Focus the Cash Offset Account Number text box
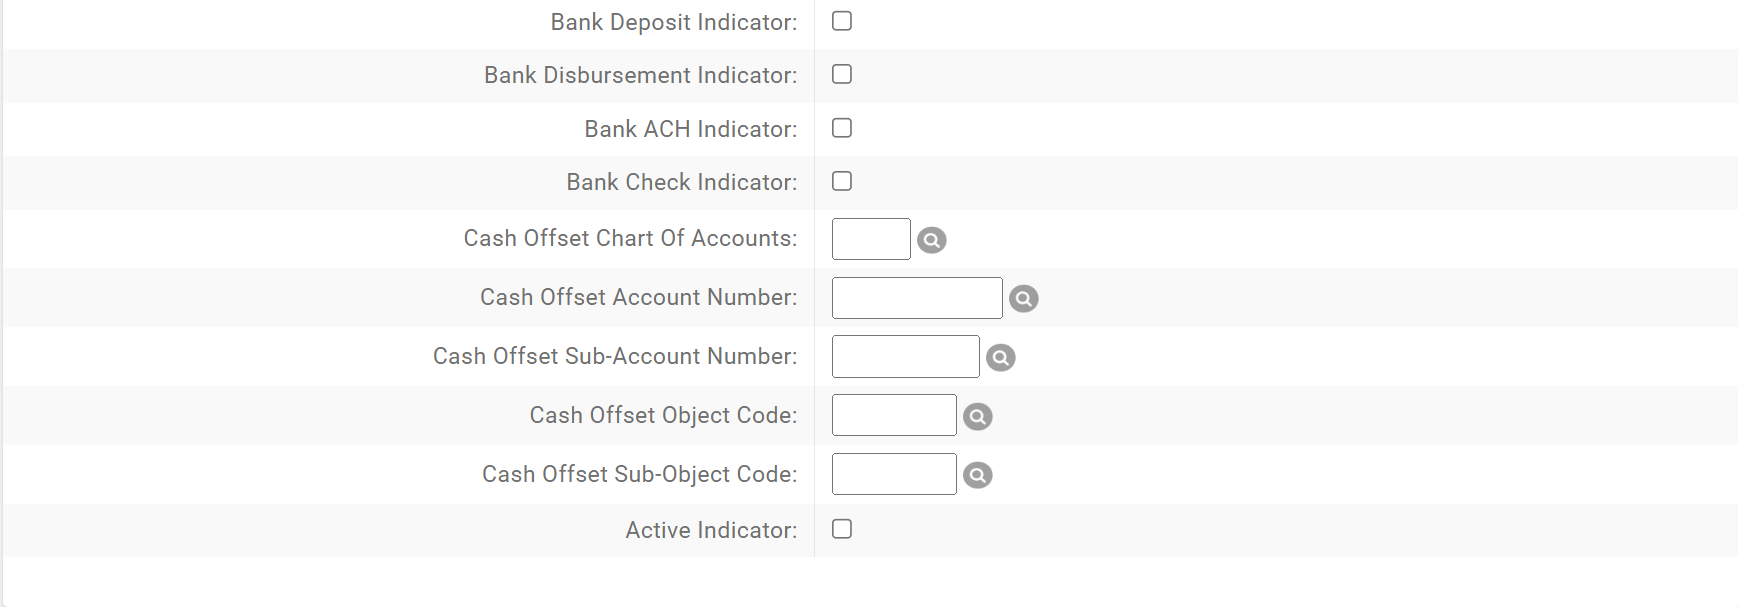Viewport: 1738px width, 607px height. pos(915,297)
